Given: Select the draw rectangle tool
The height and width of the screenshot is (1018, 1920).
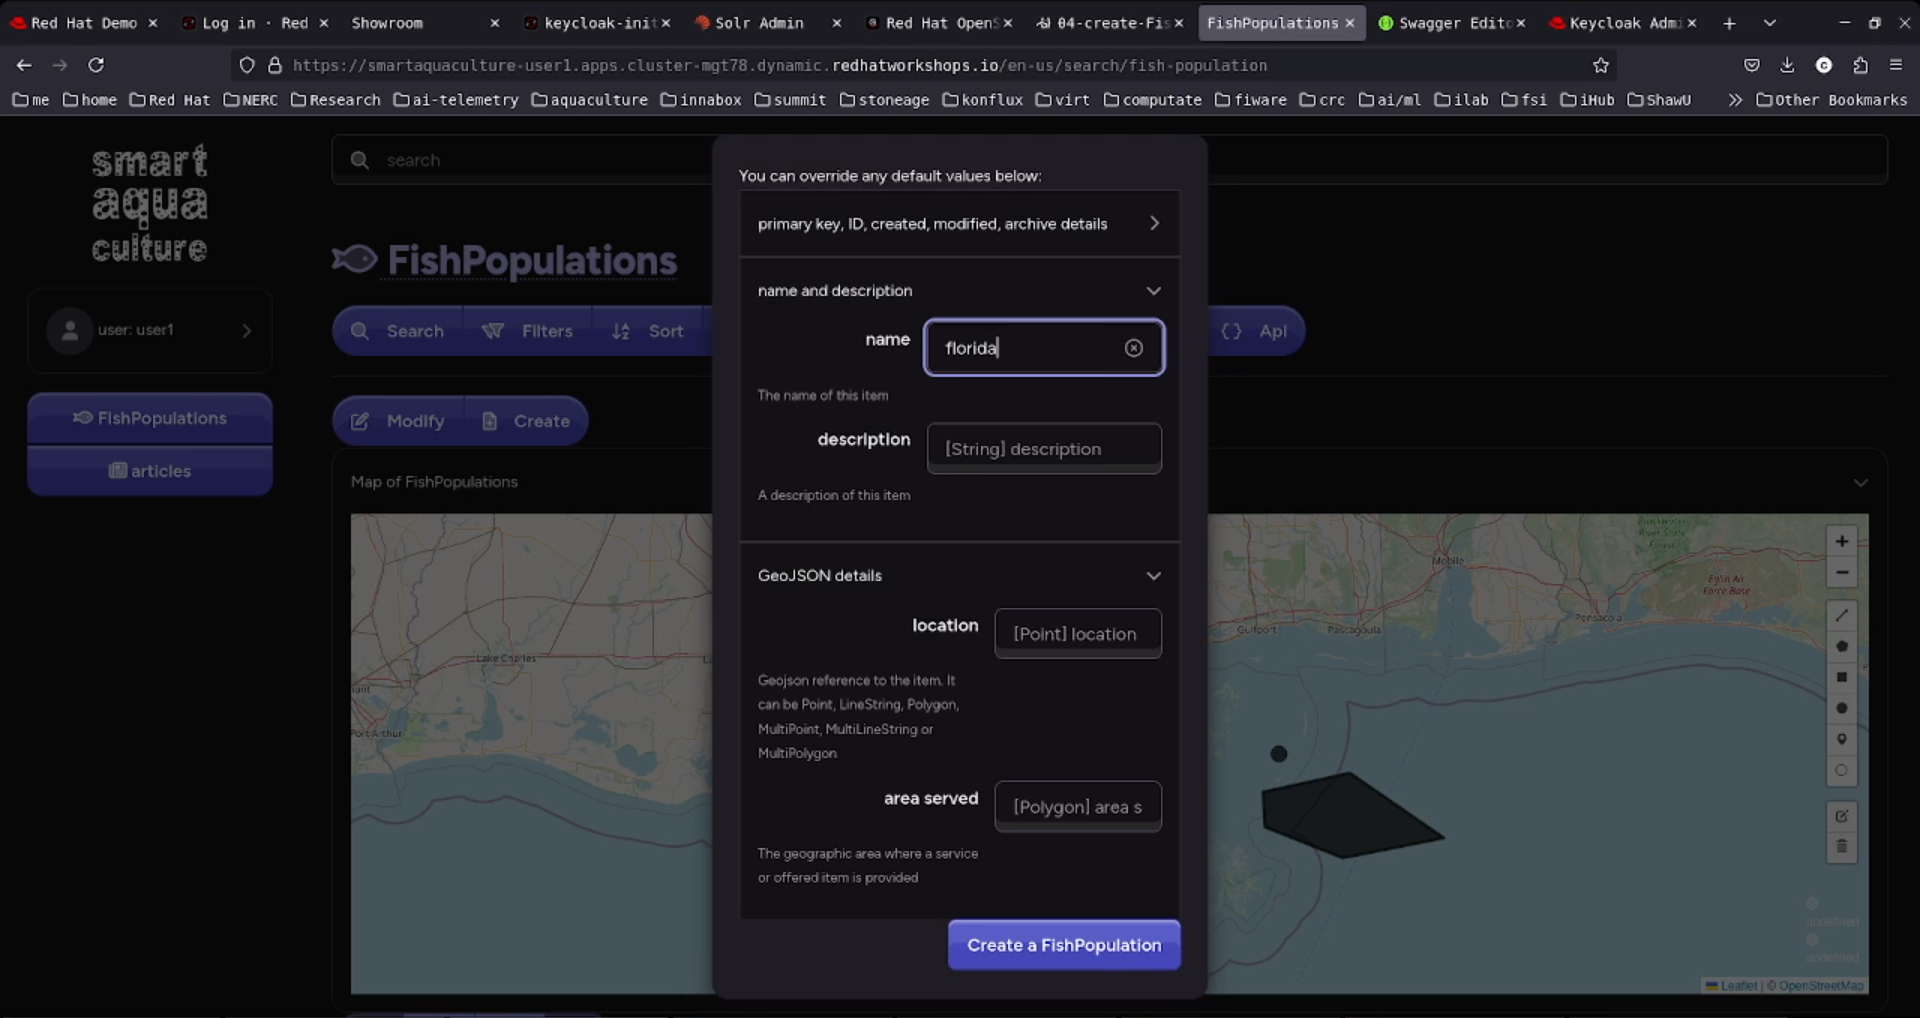Looking at the screenshot, I should (x=1842, y=677).
